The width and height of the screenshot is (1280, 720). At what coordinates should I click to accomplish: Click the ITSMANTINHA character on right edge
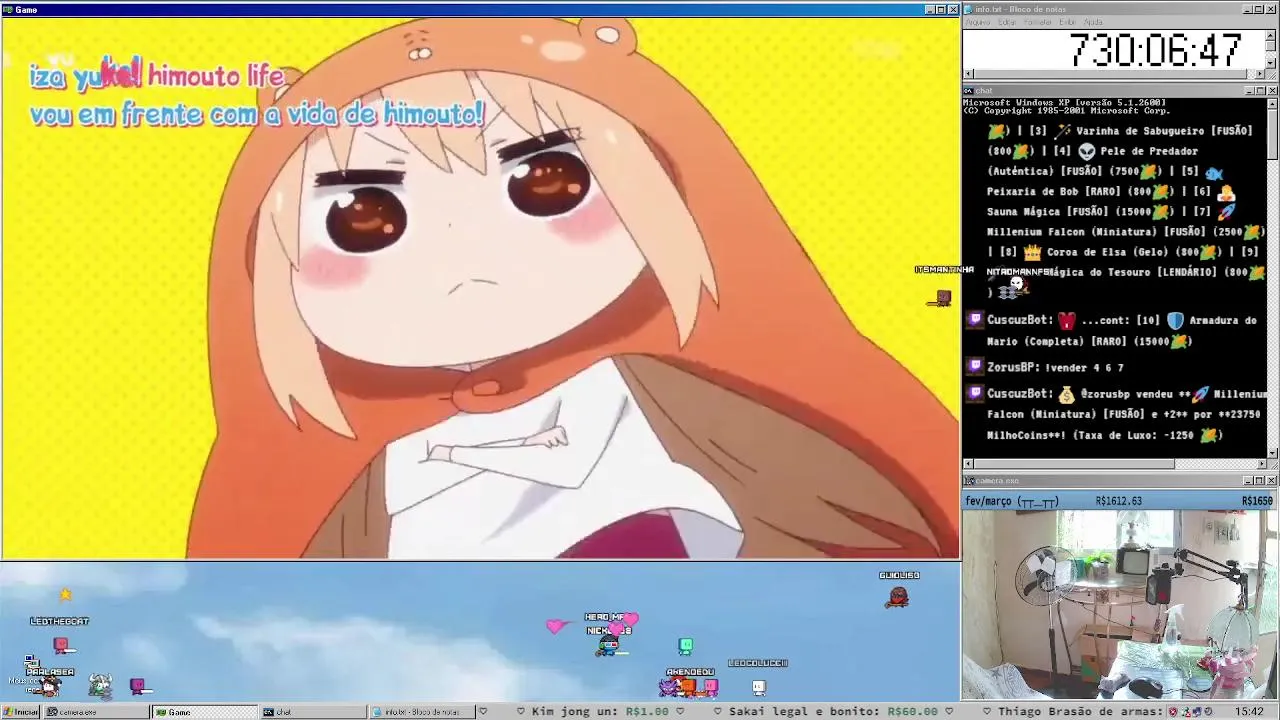(x=942, y=298)
